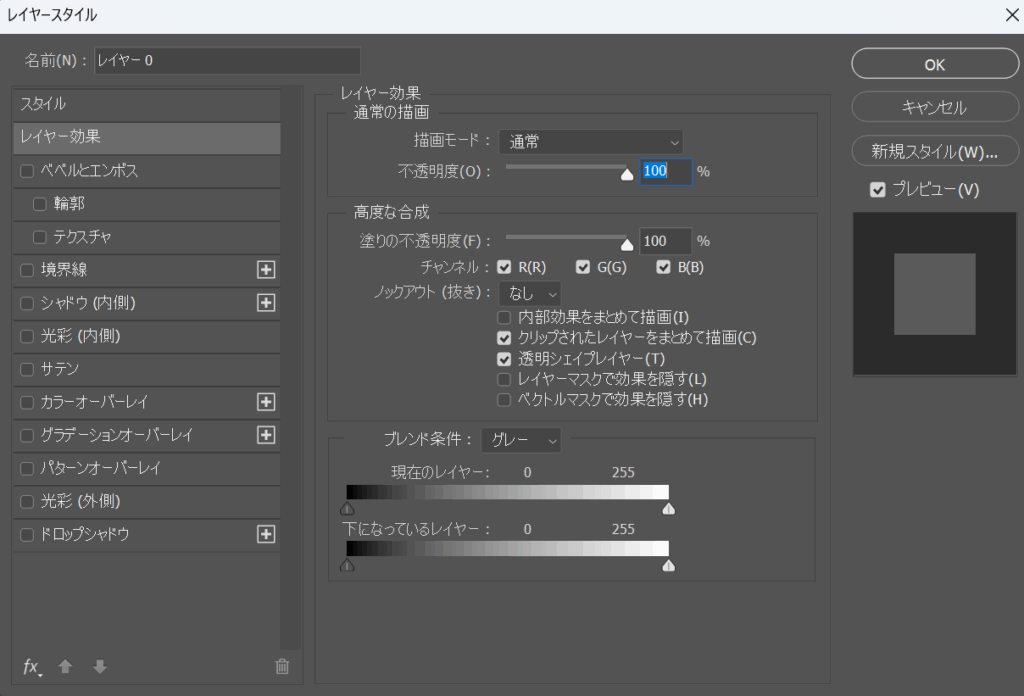Image resolution: width=1024 pixels, height=696 pixels.
Task: Enable グラデーションオーバーレイ checkbox
Action: pos(27,435)
